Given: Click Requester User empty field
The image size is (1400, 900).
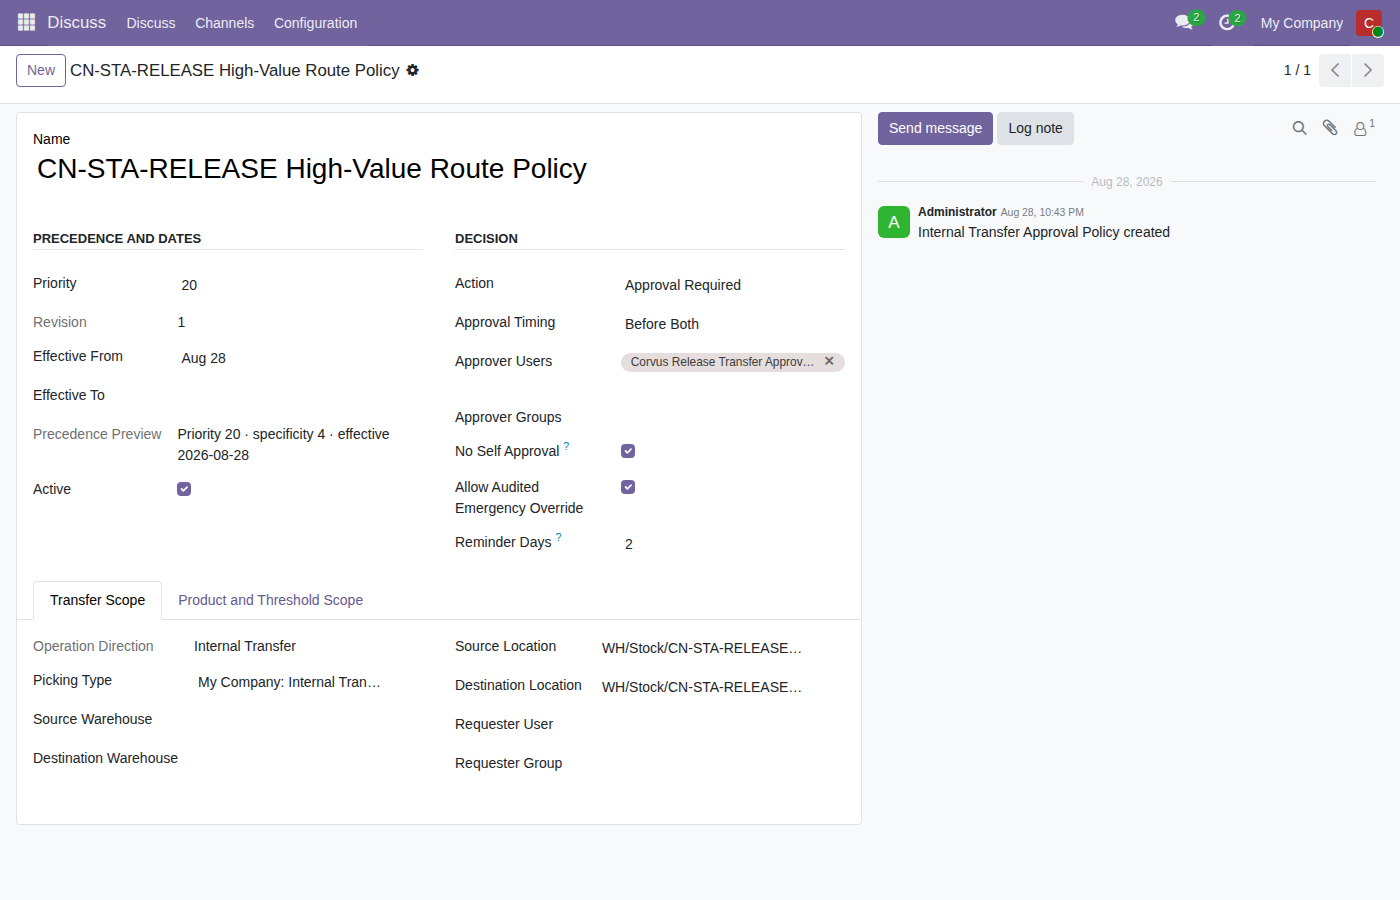Looking at the screenshot, I should [721, 725].
